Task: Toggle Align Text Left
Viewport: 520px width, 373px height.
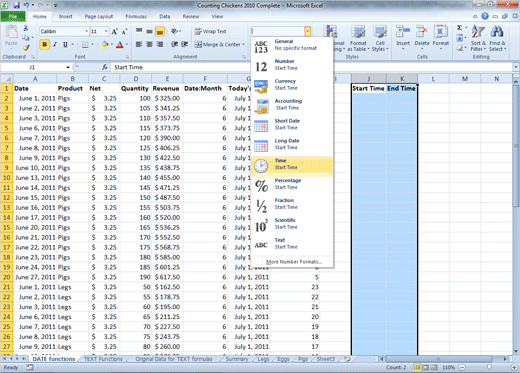Action: [139, 44]
